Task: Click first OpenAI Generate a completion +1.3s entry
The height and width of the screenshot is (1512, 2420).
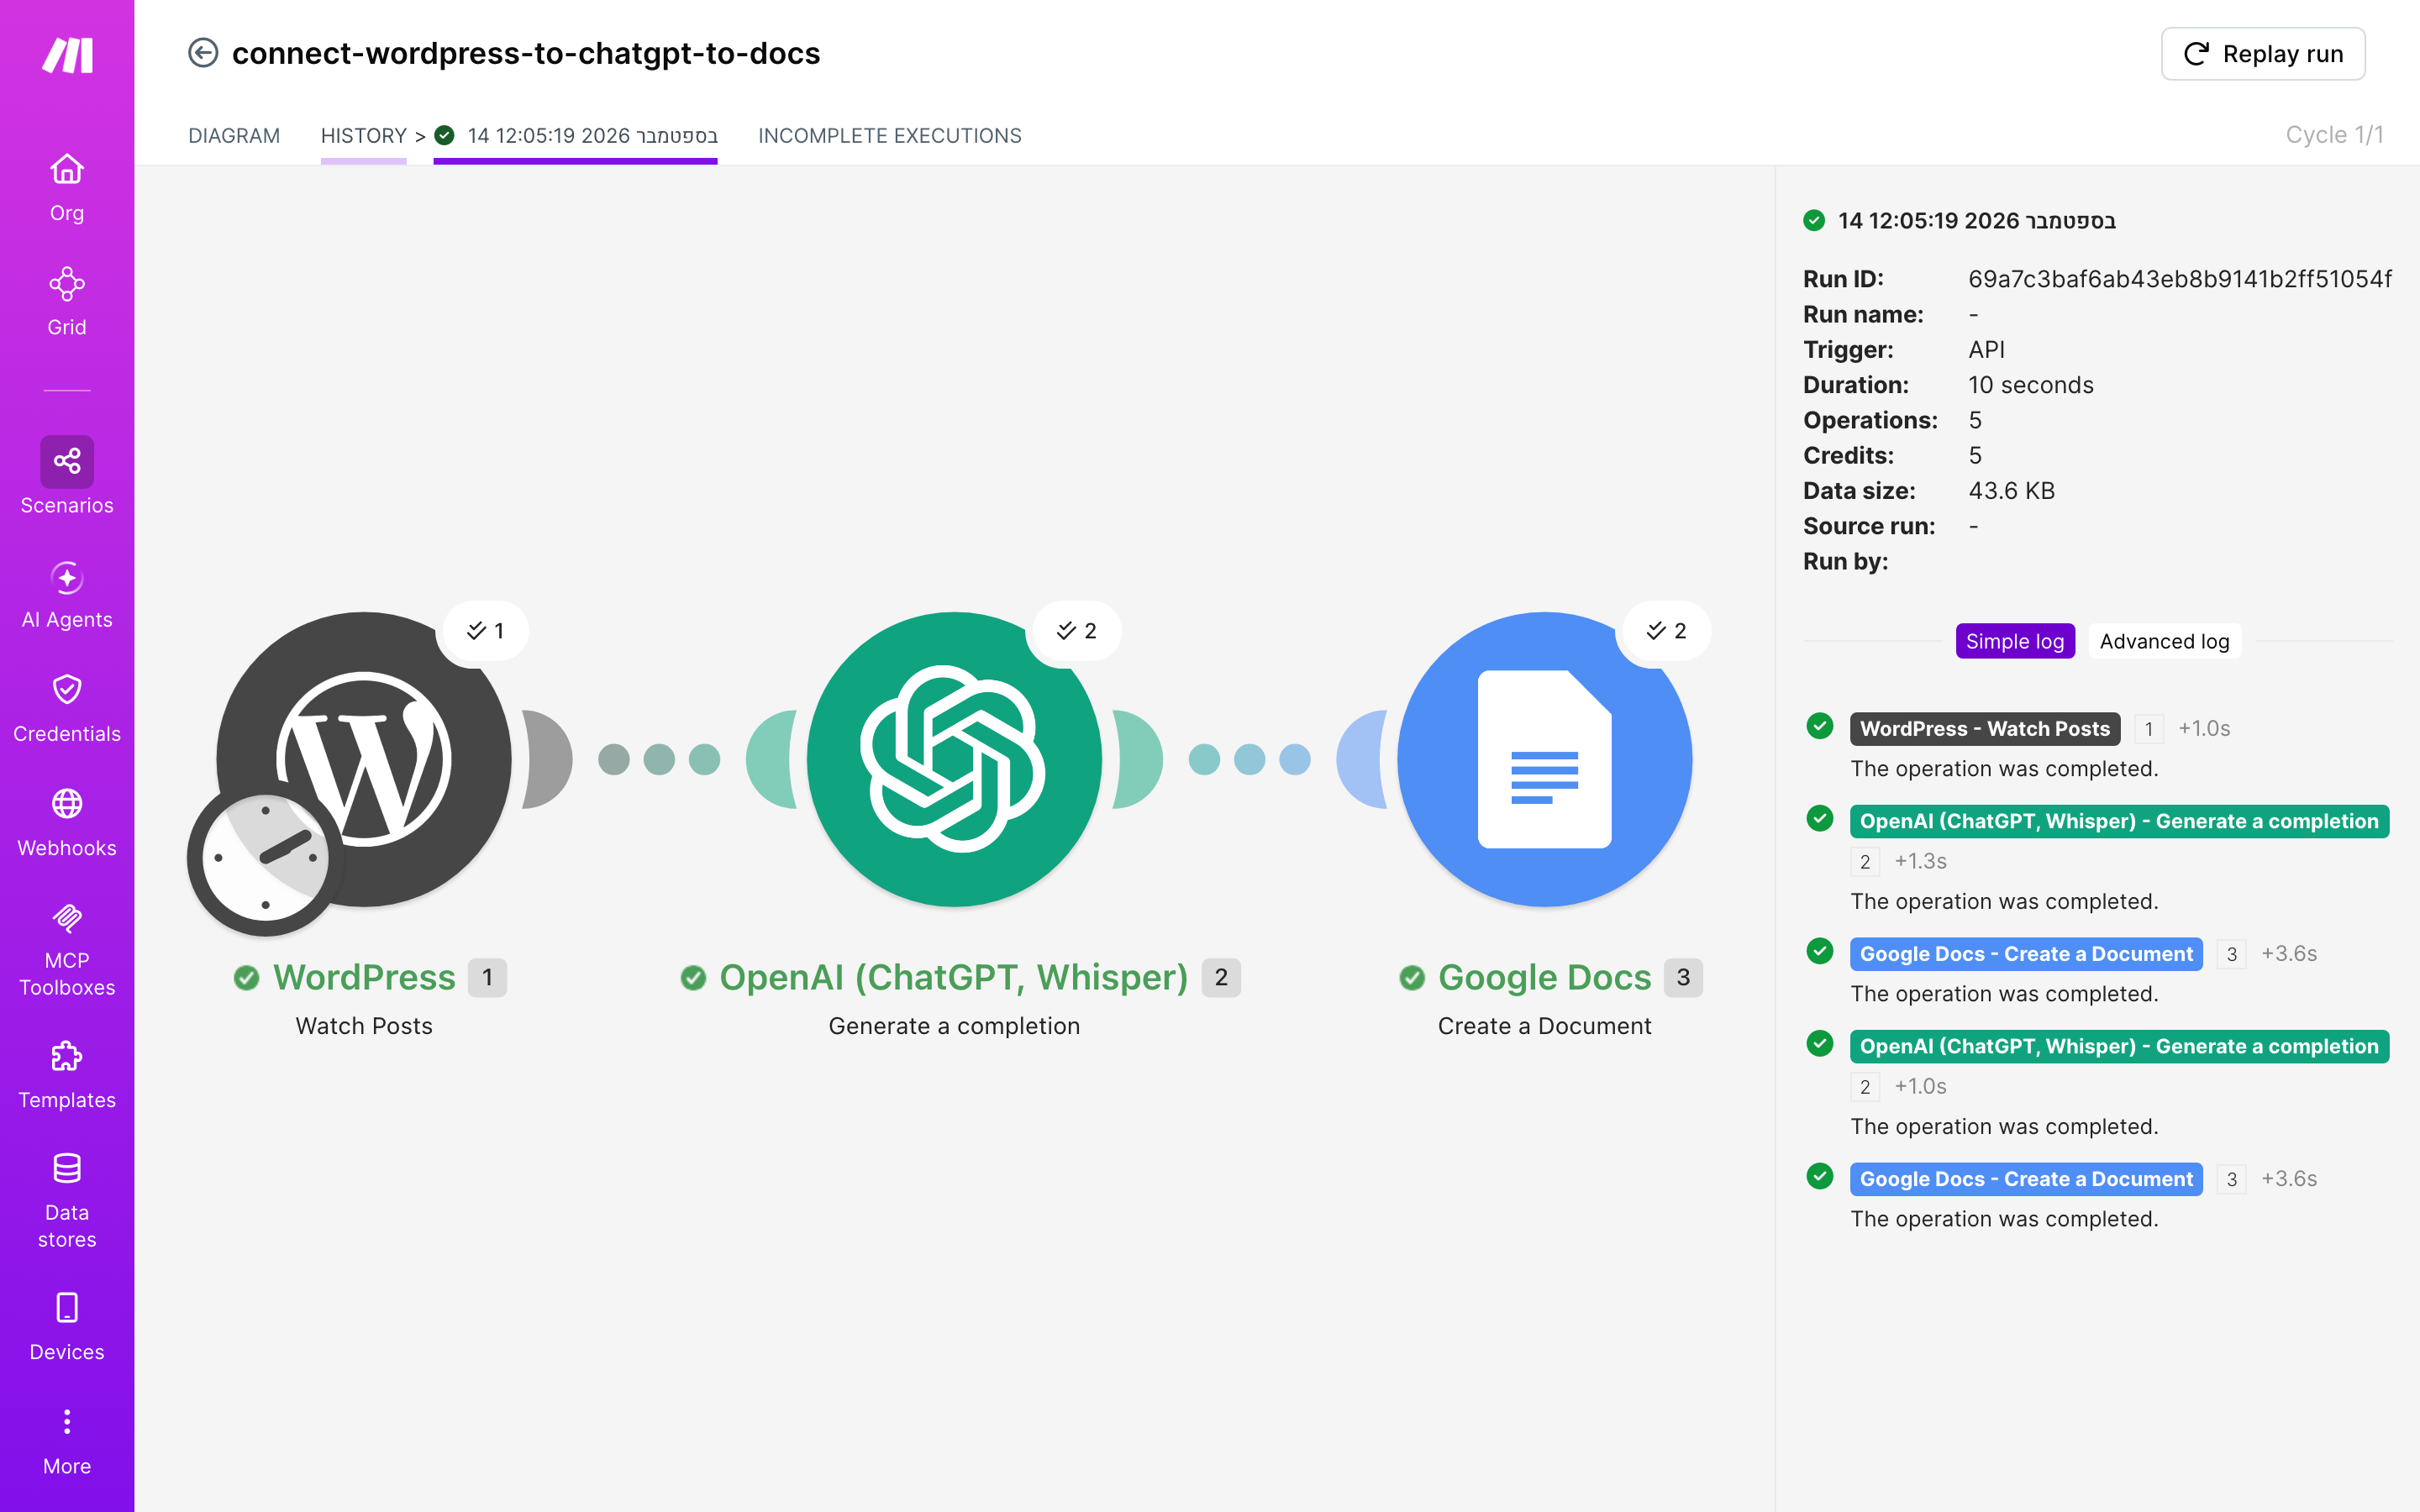Action: 2119,821
